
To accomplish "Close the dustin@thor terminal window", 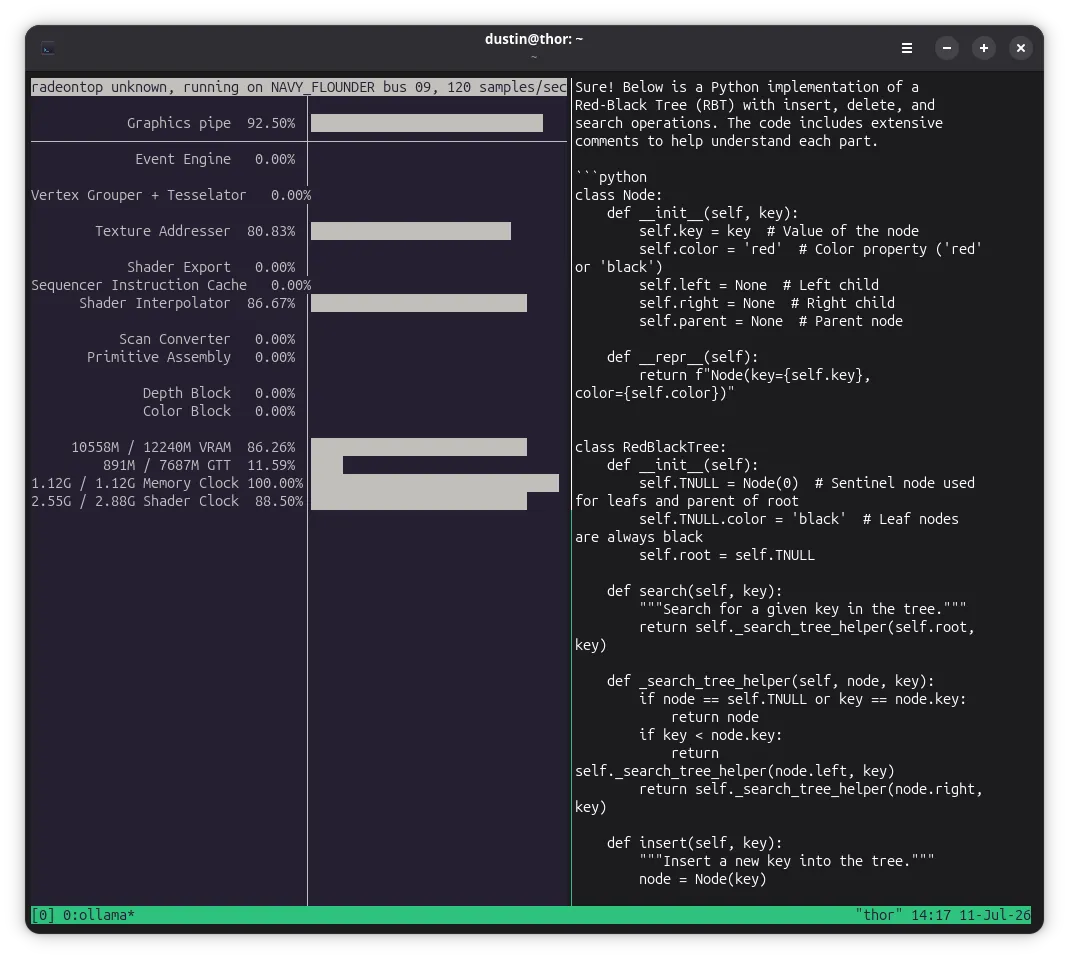I will coord(1020,48).
